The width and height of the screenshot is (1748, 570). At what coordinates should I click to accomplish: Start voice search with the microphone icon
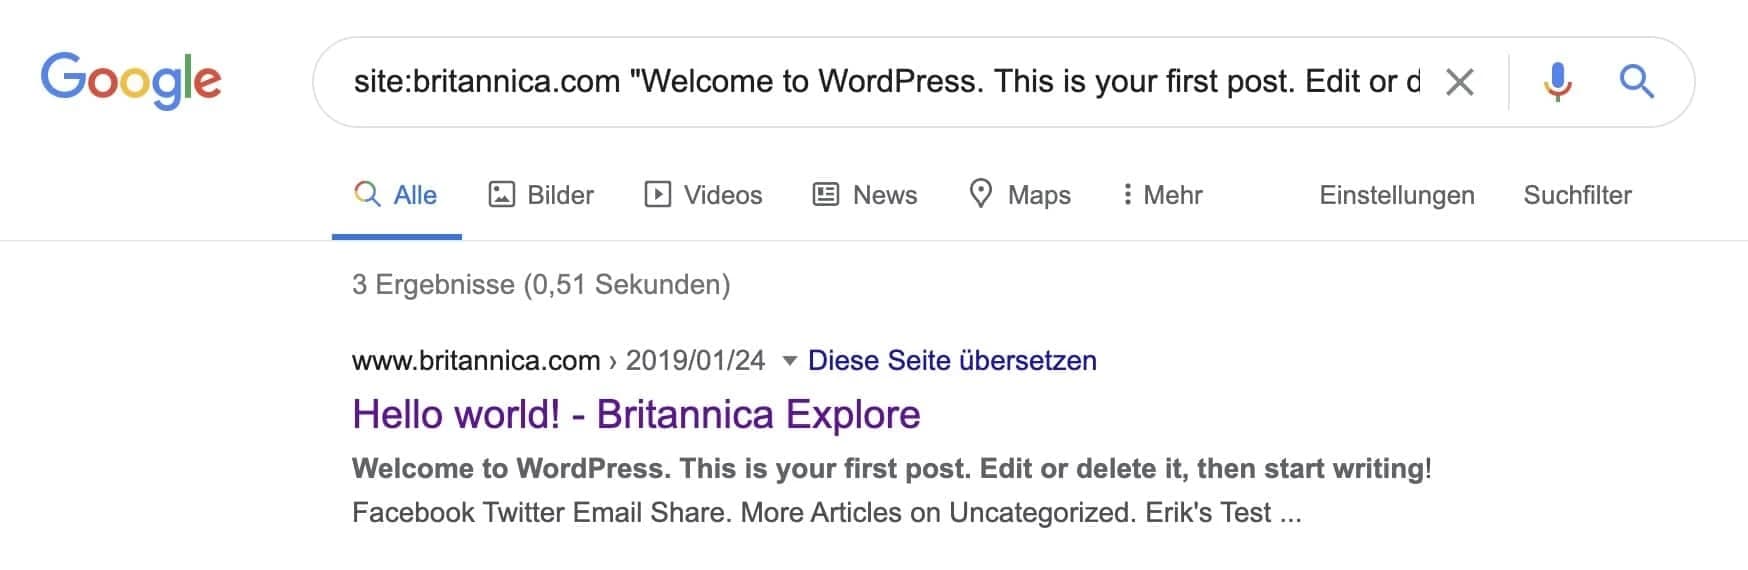(1556, 82)
